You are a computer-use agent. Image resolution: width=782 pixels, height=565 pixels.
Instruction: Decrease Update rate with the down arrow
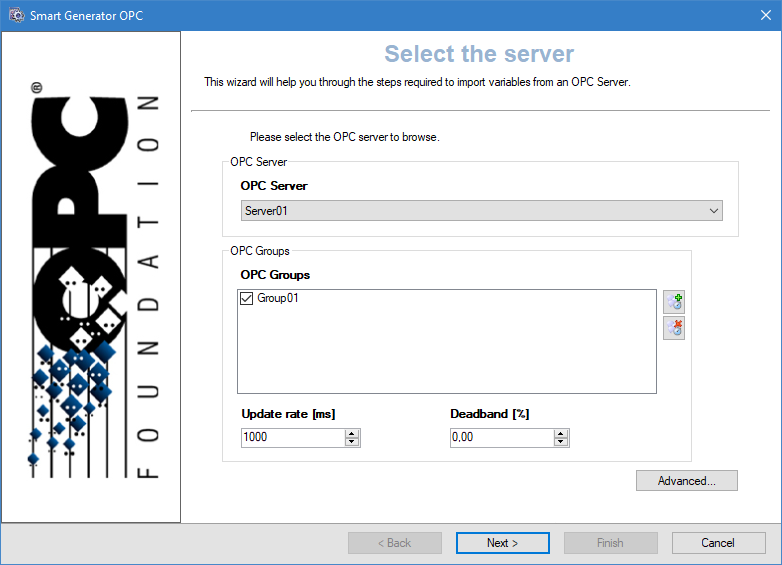tap(351, 441)
